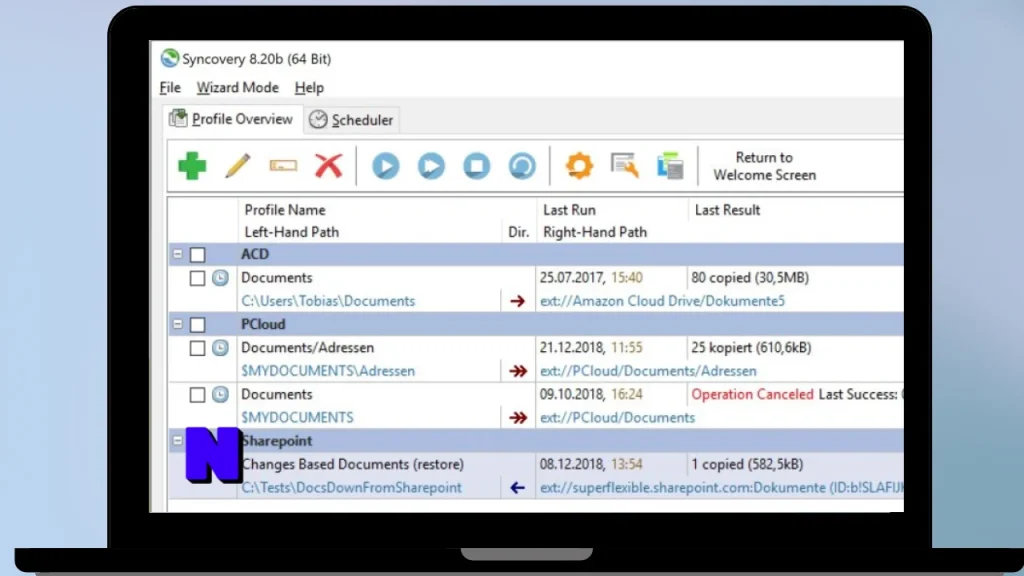Click 80 copied (30,5MB) result

(750, 278)
